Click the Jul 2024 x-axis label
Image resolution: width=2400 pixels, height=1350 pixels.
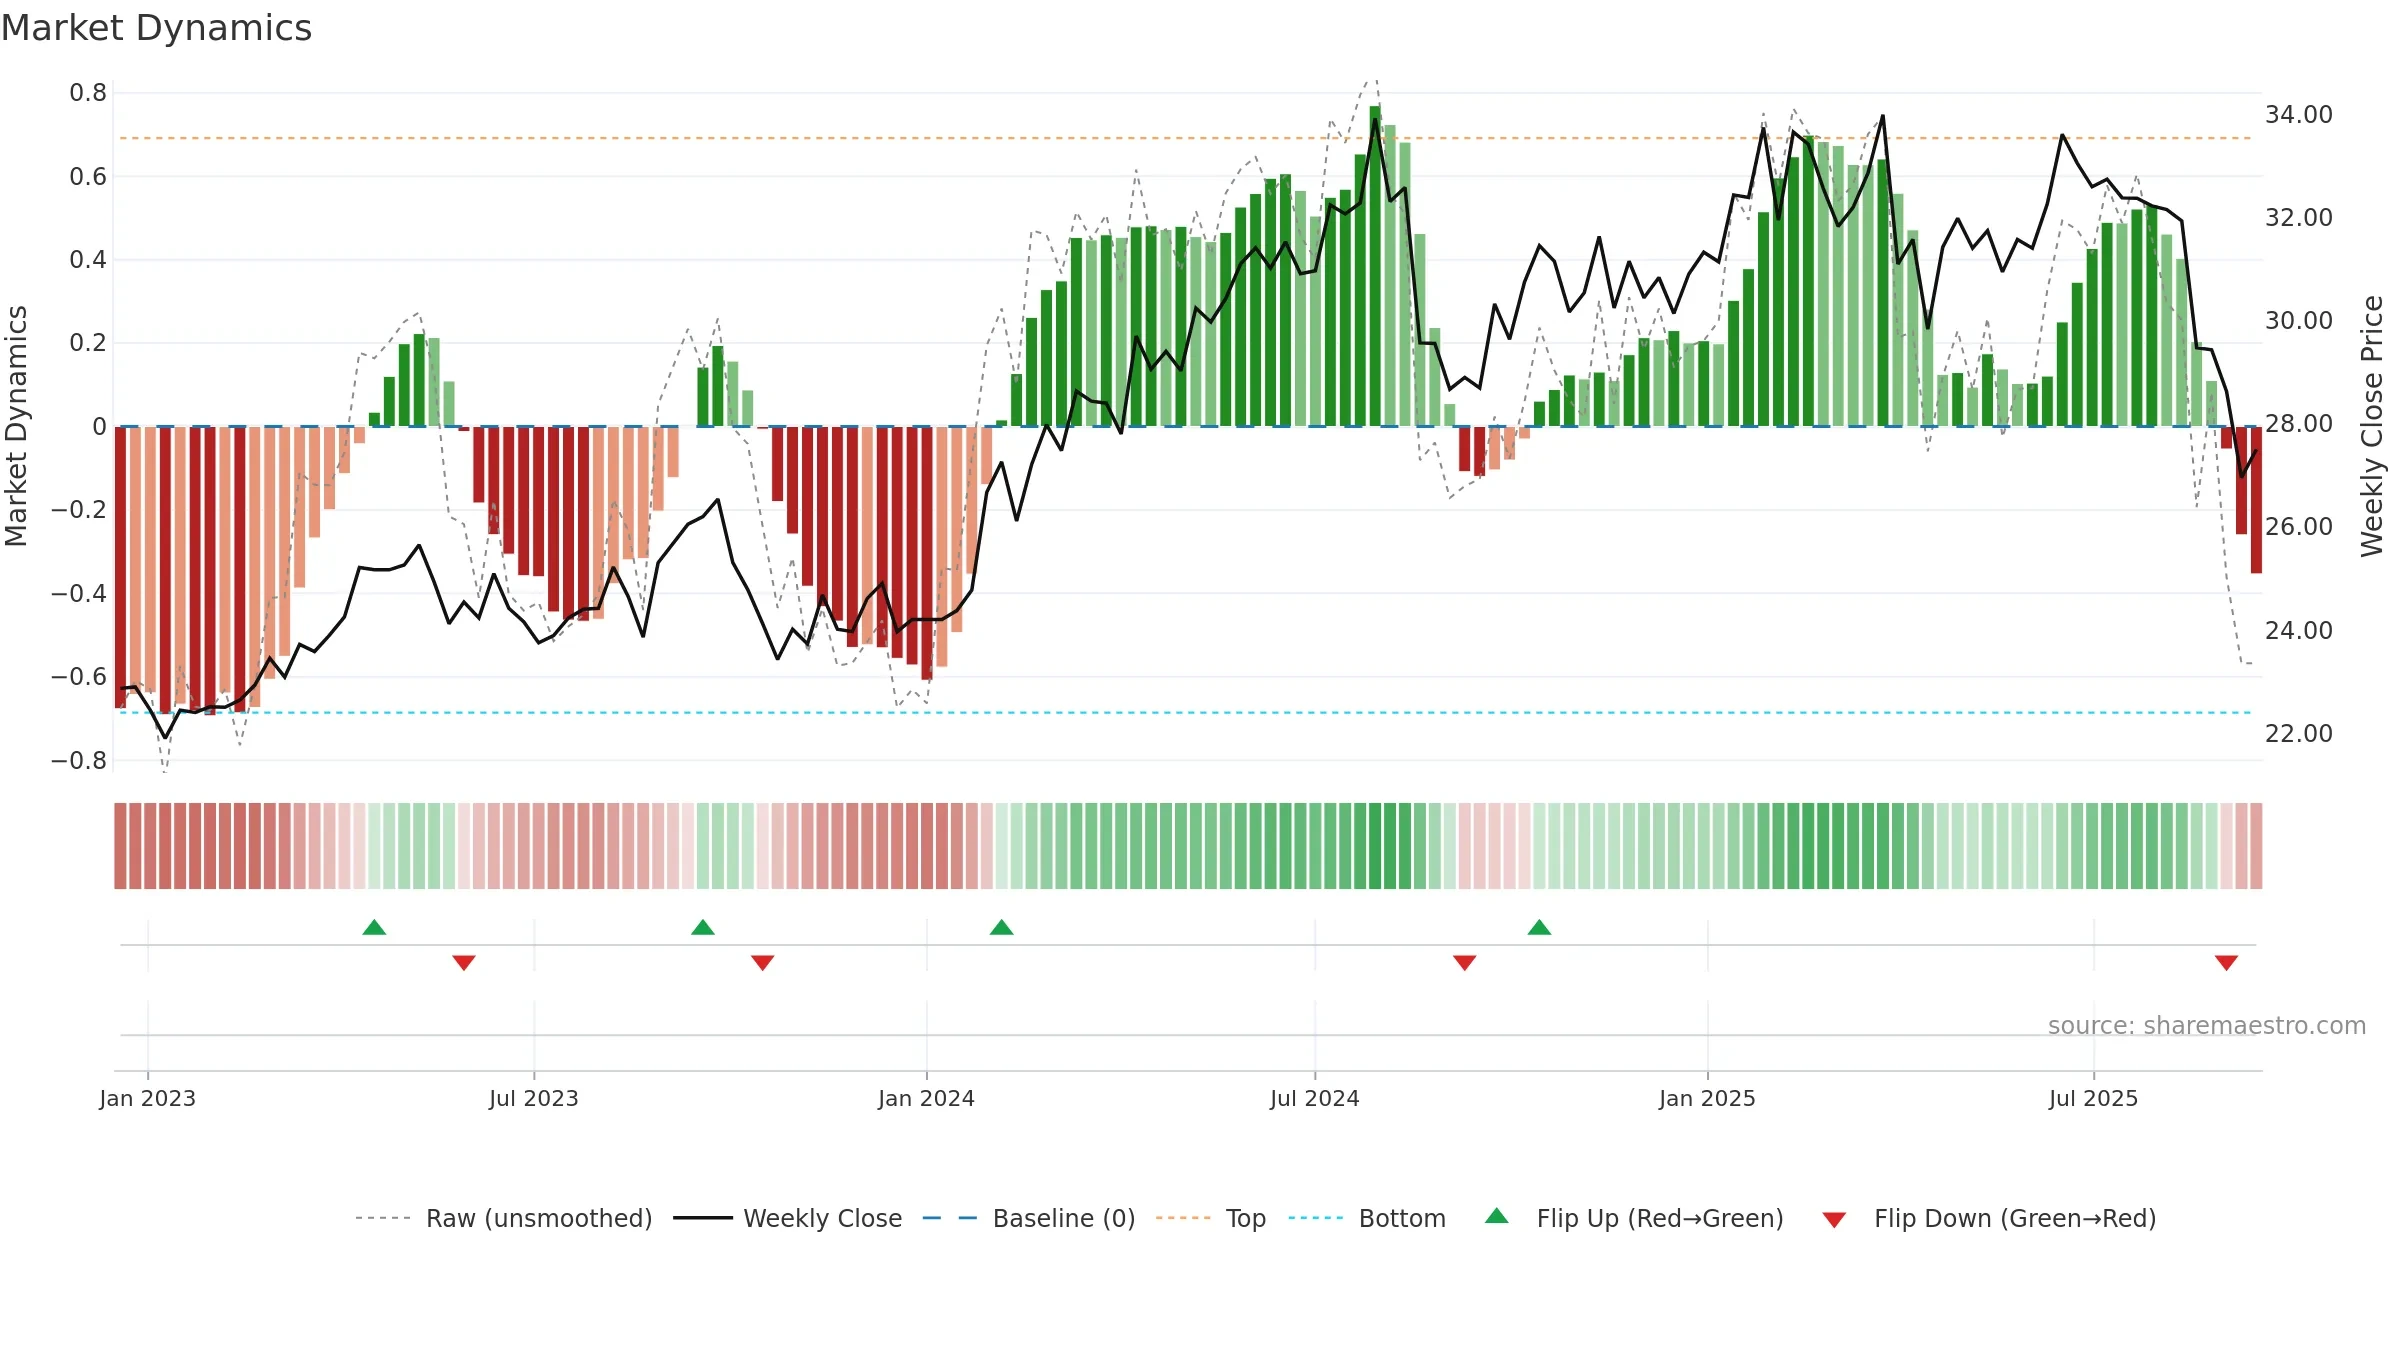pos(1315,1098)
